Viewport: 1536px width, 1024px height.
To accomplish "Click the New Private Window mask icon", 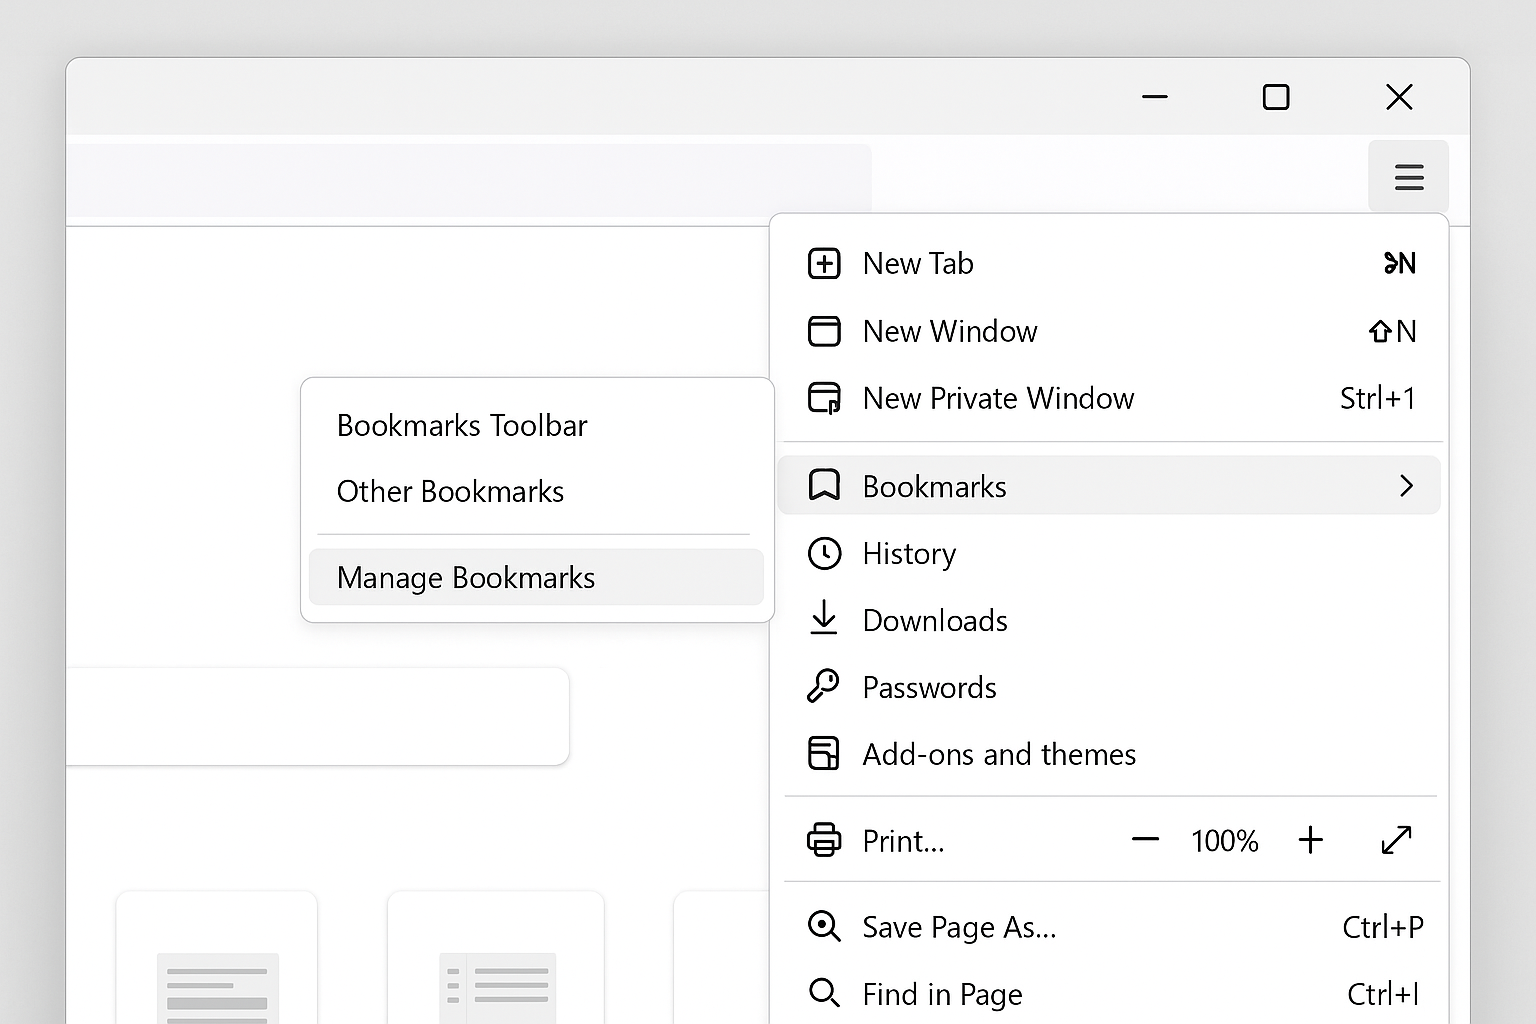I will pos(824,398).
